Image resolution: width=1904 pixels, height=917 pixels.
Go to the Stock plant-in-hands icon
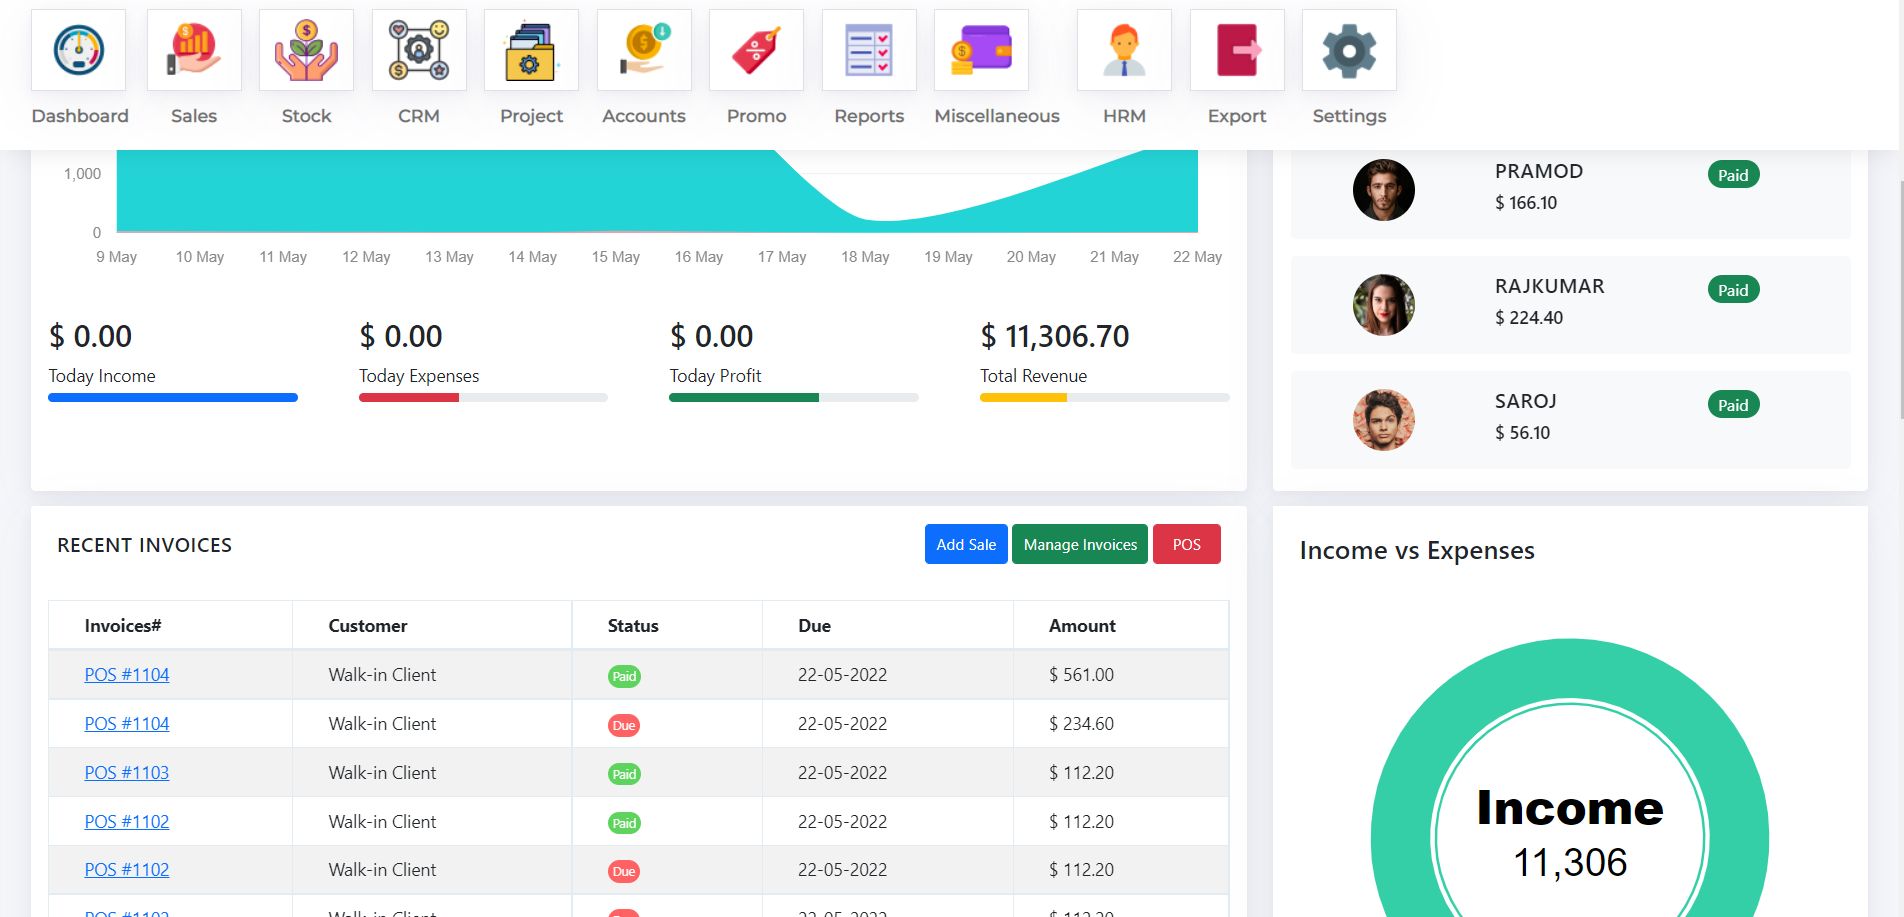tap(306, 50)
